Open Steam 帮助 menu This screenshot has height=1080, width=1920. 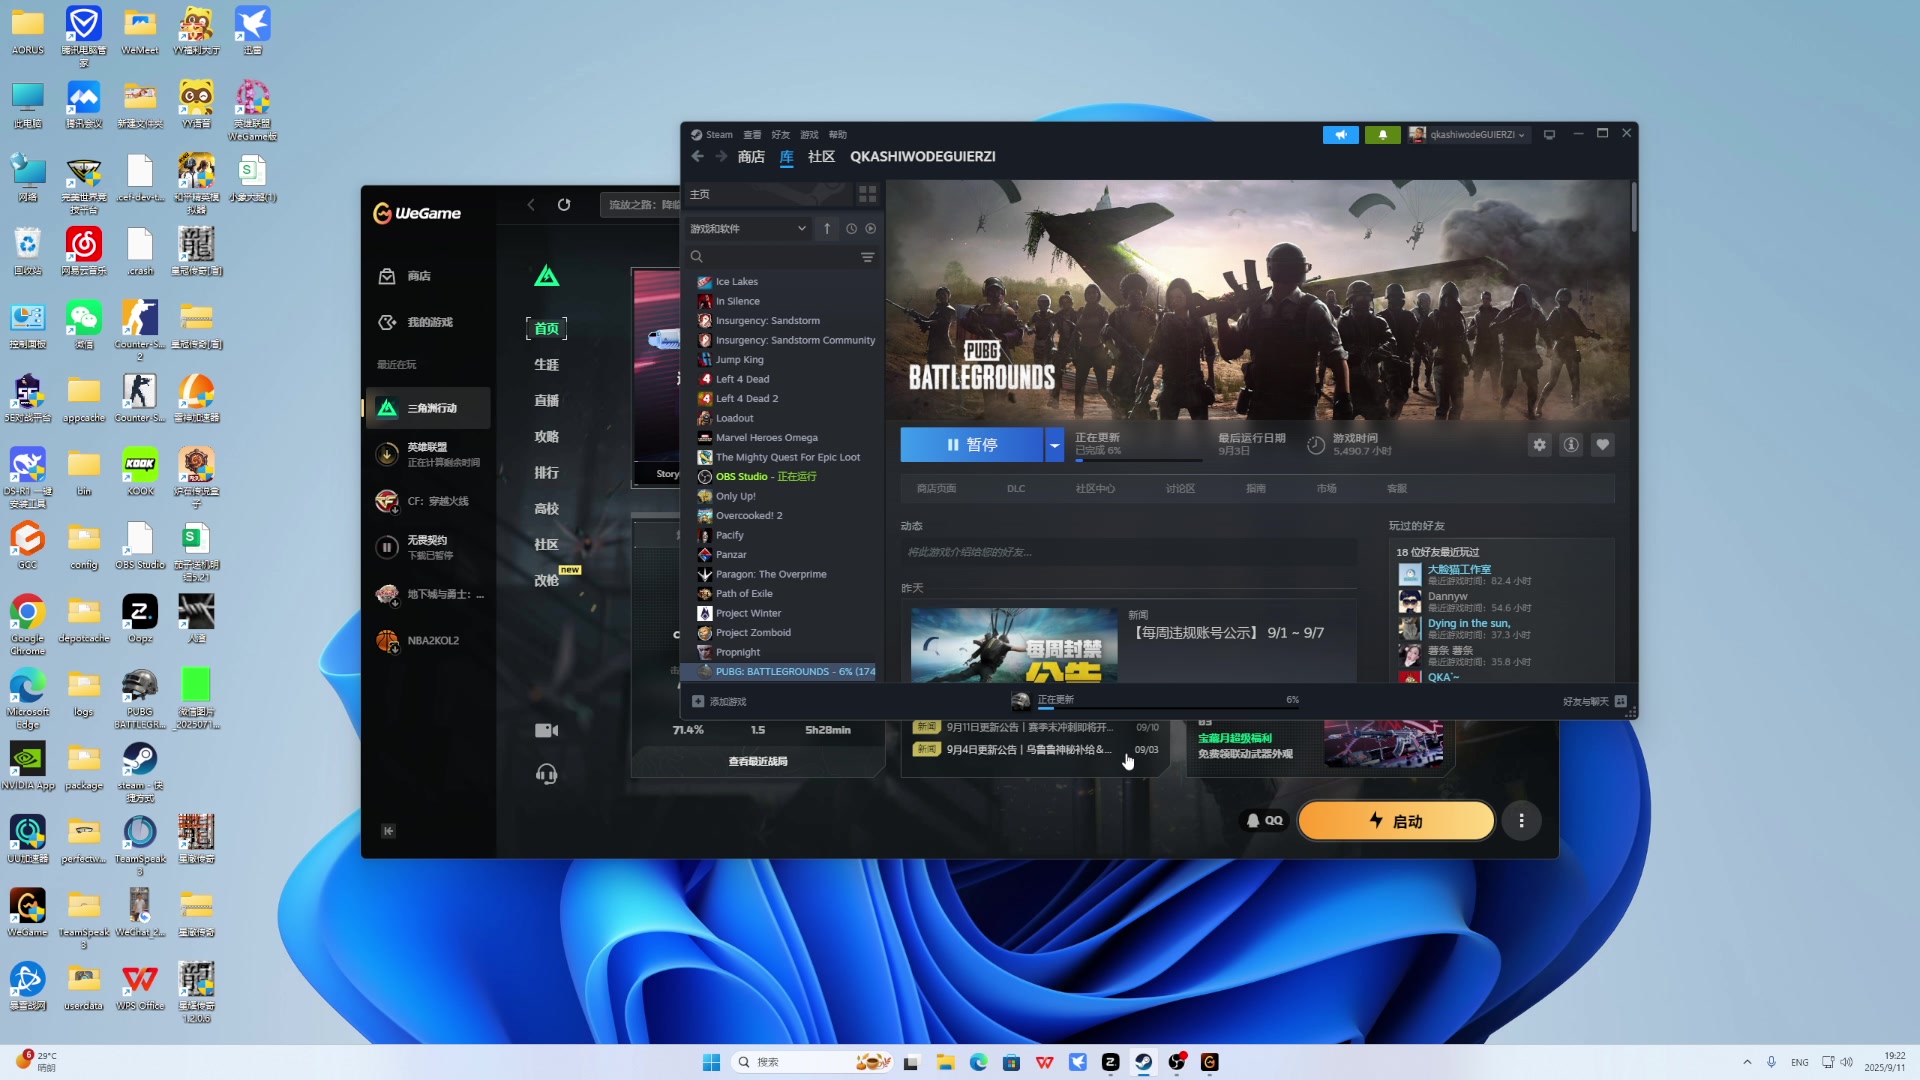838,135
